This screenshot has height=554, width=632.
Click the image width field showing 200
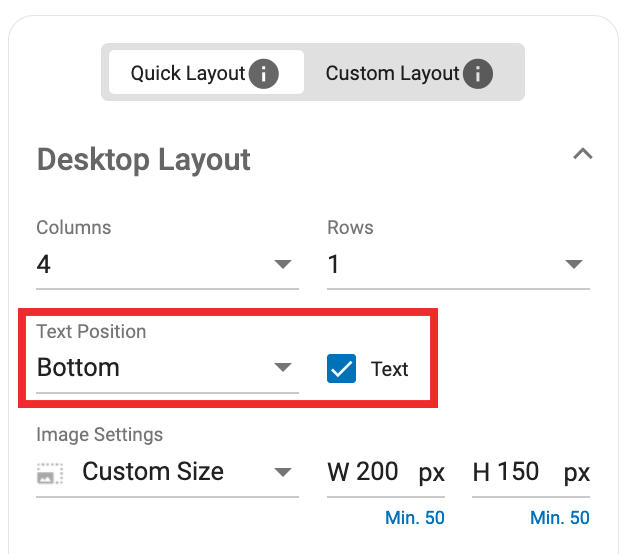377,472
